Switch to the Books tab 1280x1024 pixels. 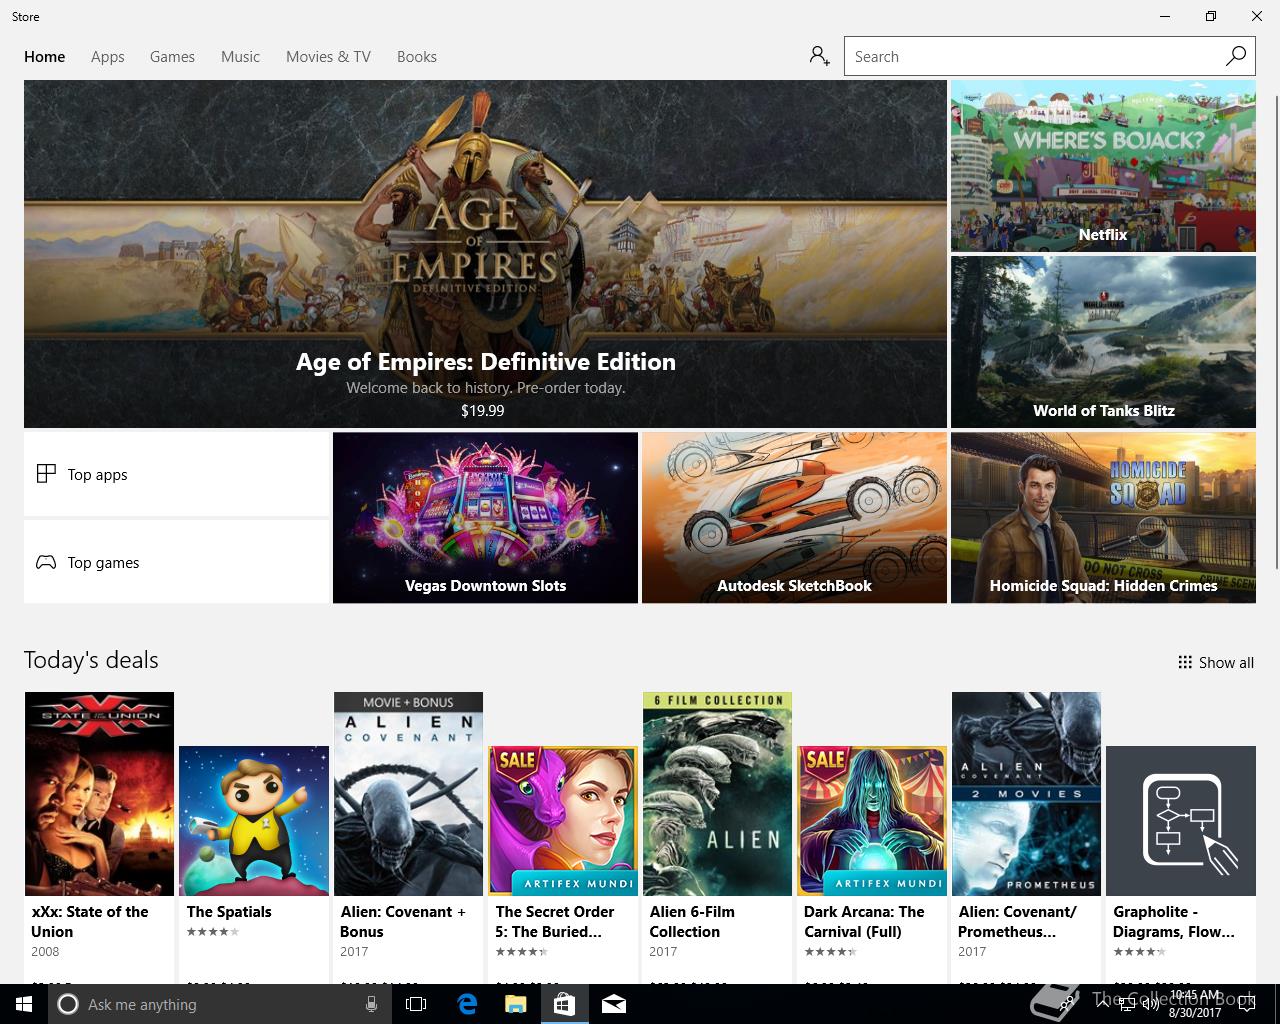pos(417,57)
